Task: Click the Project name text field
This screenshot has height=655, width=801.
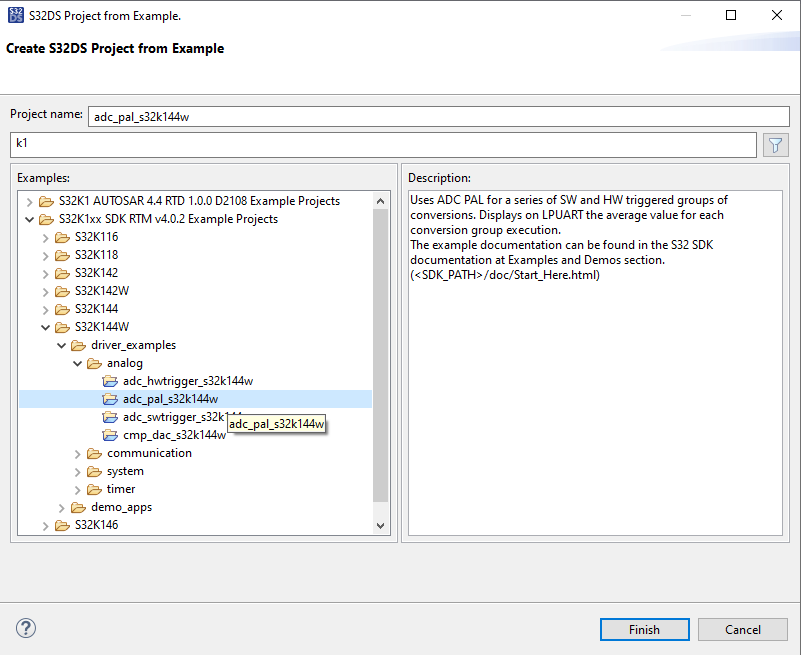Action: point(438,116)
